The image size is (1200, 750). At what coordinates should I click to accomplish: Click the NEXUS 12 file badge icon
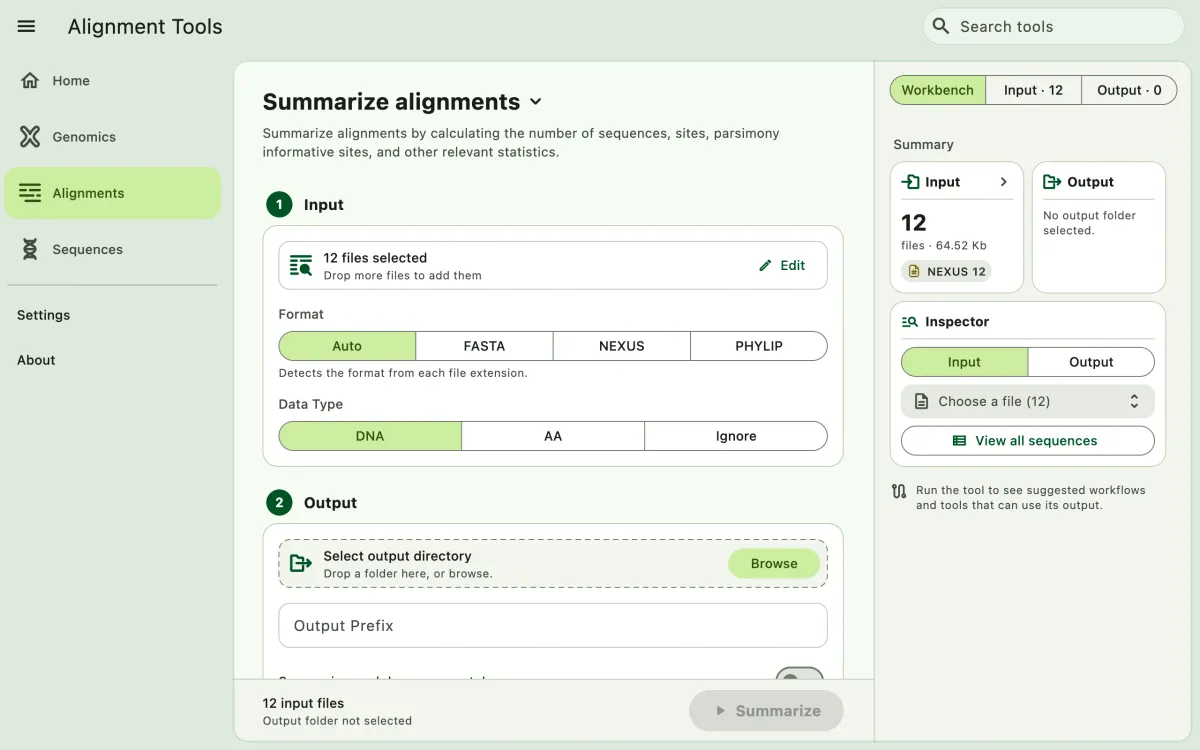[x=914, y=271]
